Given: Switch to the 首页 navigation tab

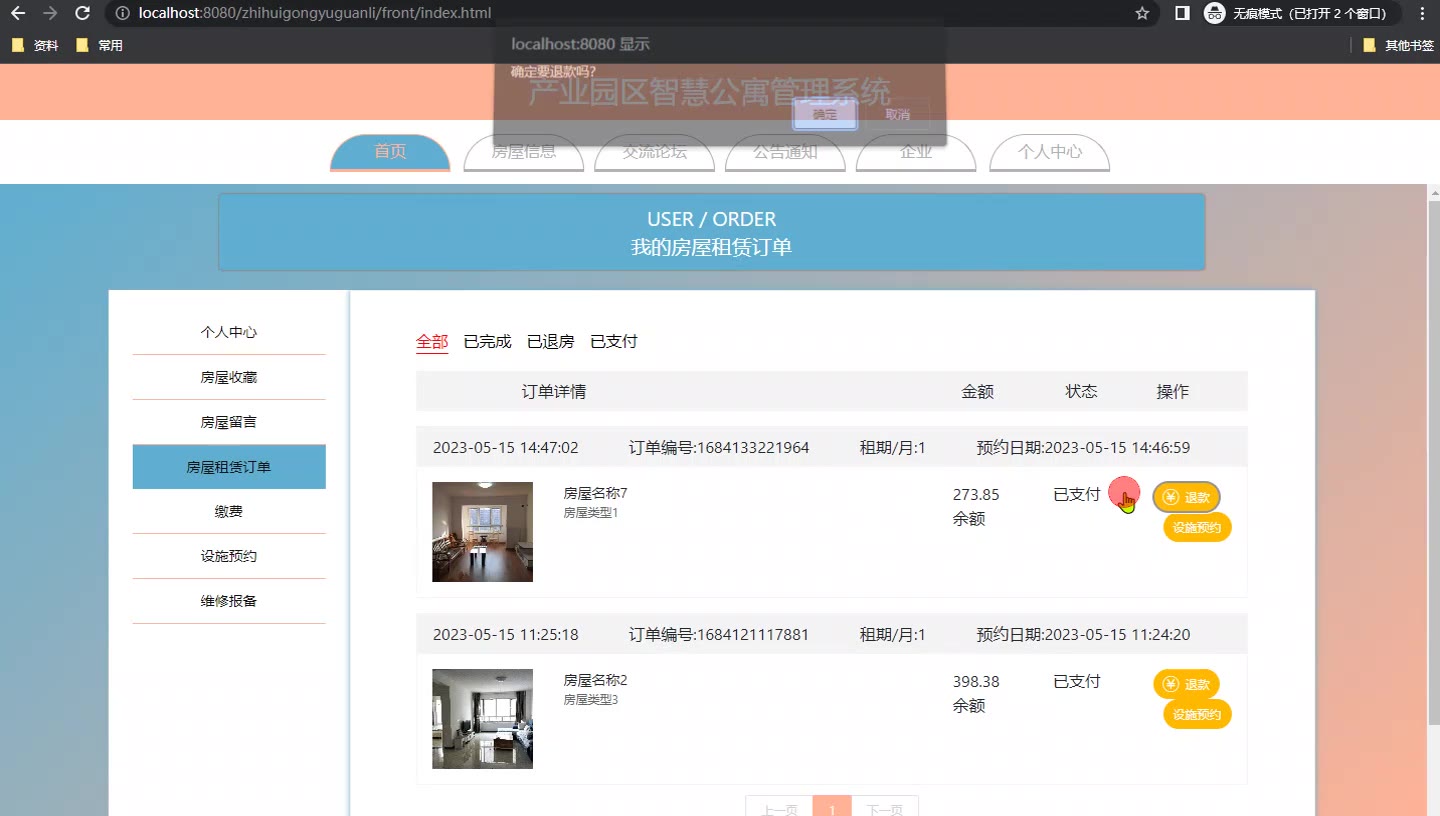Looking at the screenshot, I should click(x=390, y=152).
